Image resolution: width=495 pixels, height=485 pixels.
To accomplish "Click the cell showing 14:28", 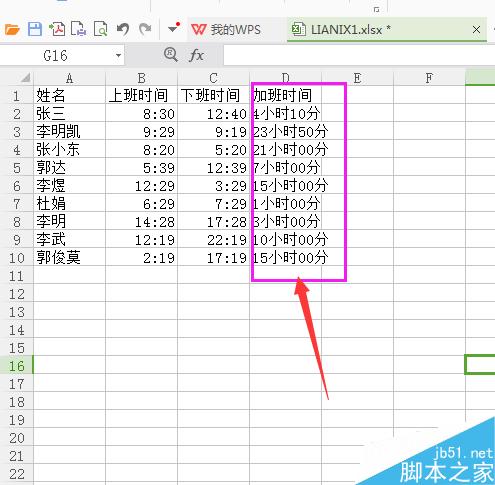I will click(142, 221).
